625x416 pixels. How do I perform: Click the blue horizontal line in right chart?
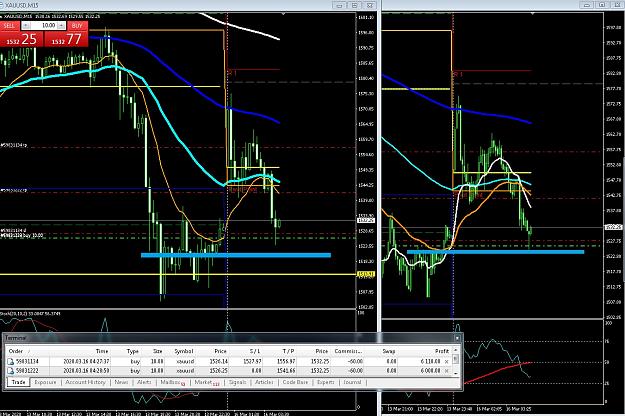[495, 252]
